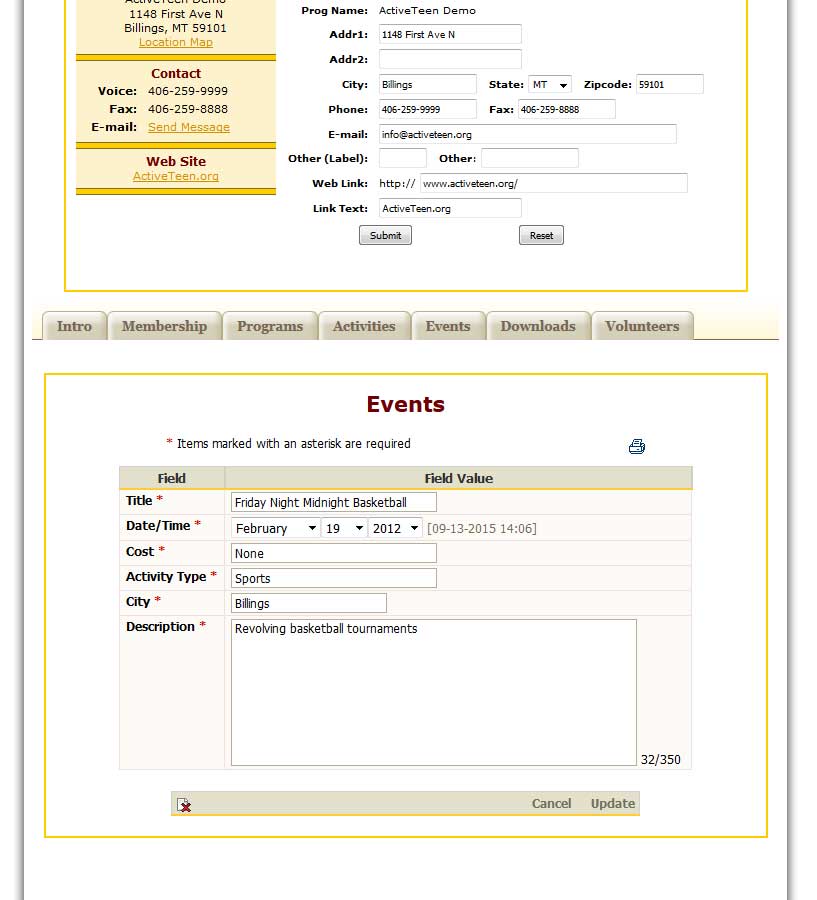Open the month dropdown showing February
The width and height of the screenshot is (817, 900).
276,528
